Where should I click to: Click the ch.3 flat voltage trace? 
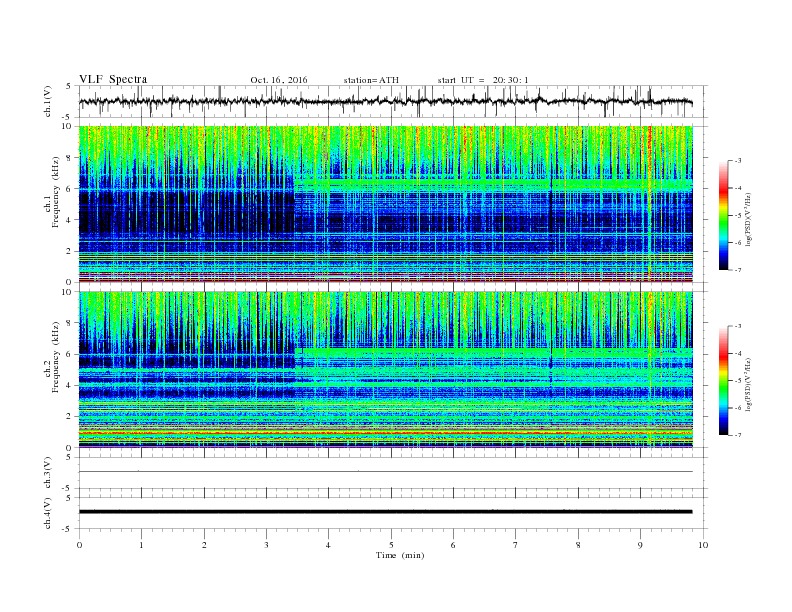386,472
